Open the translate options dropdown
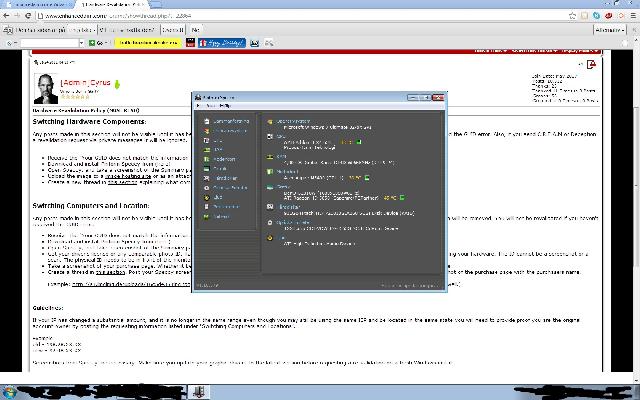Screen dimensions: 640x400 click(x=610, y=30)
